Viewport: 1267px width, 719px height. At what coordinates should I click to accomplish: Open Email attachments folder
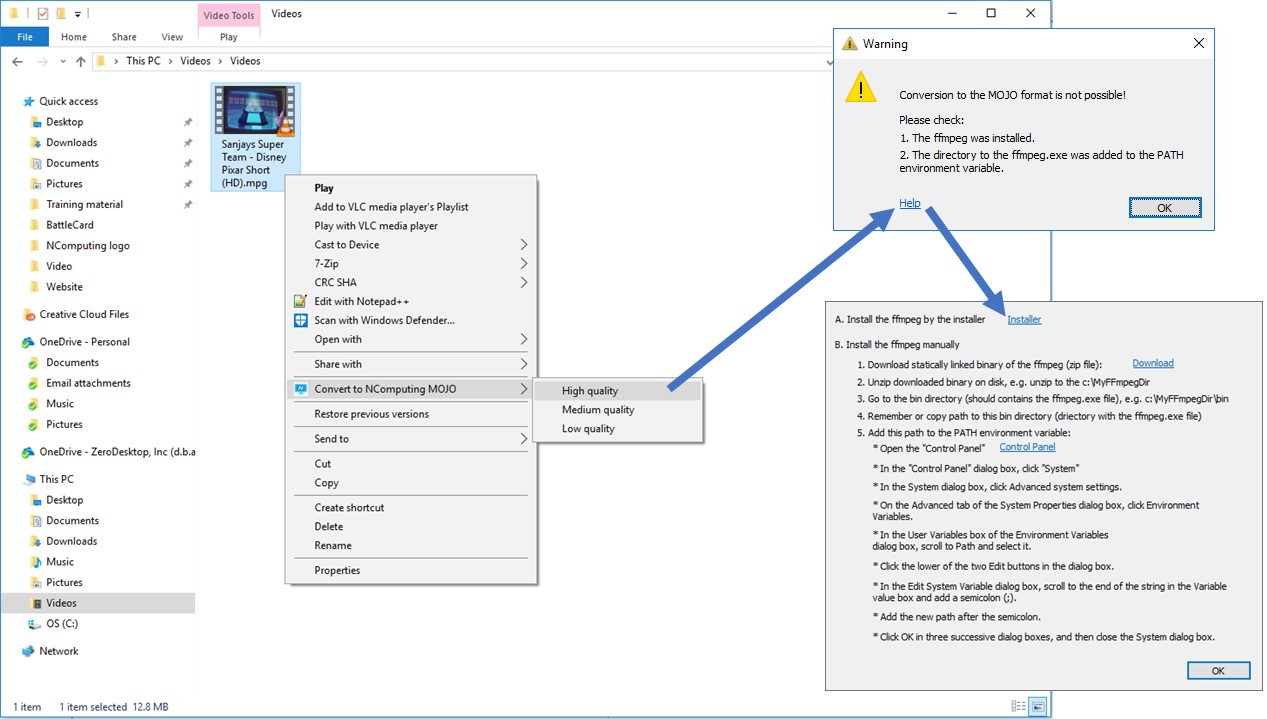86,383
